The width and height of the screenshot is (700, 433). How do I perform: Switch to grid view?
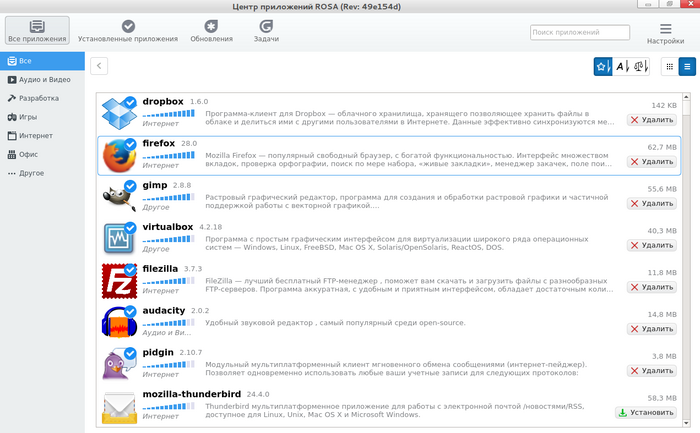click(x=670, y=67)
